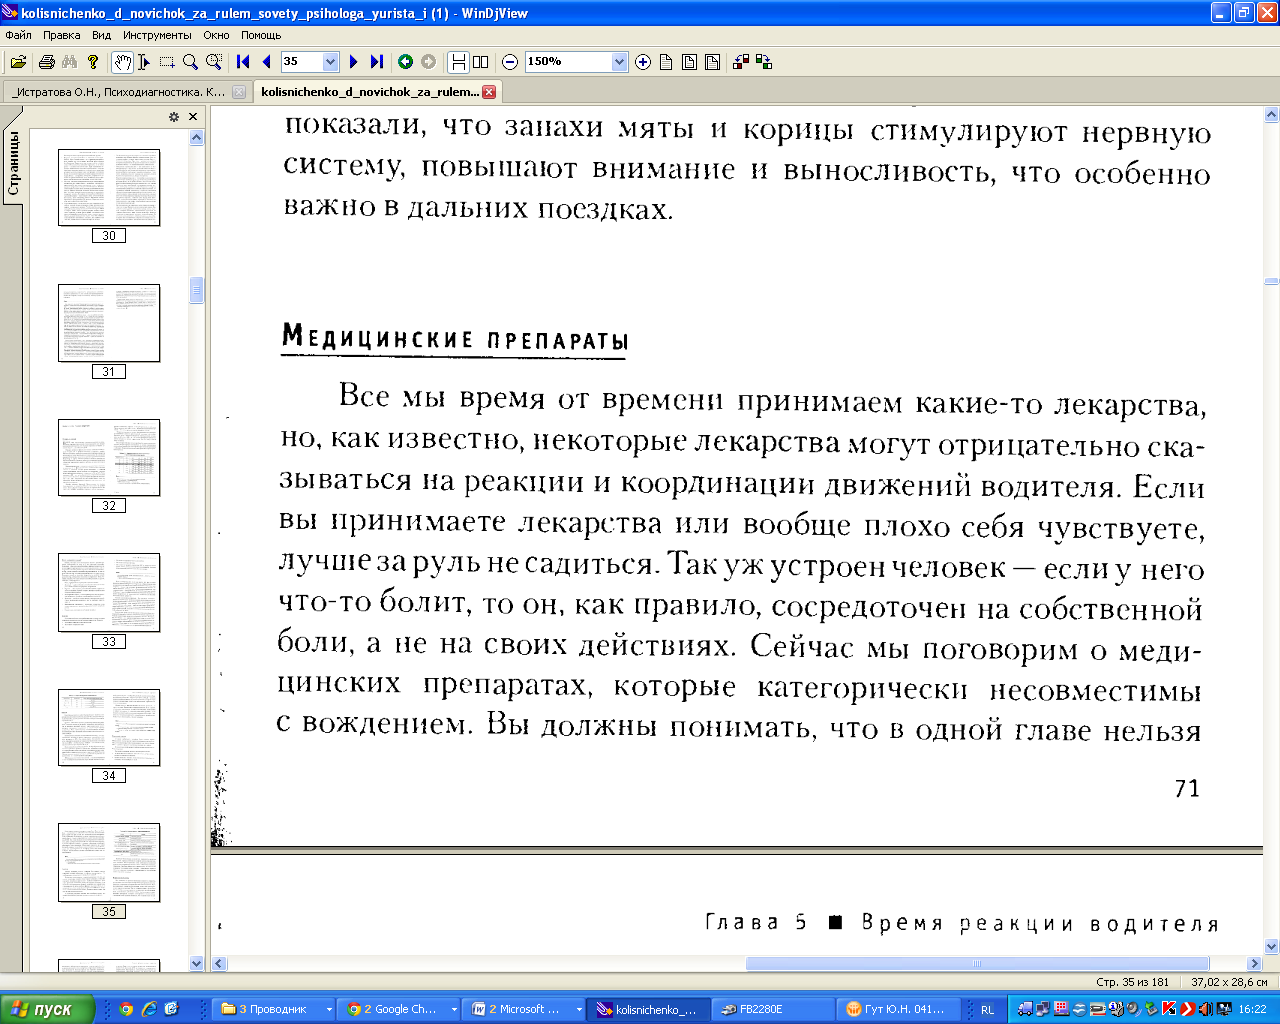Go to last page icon
The image size is (1280, 1024).
(376, 62)
